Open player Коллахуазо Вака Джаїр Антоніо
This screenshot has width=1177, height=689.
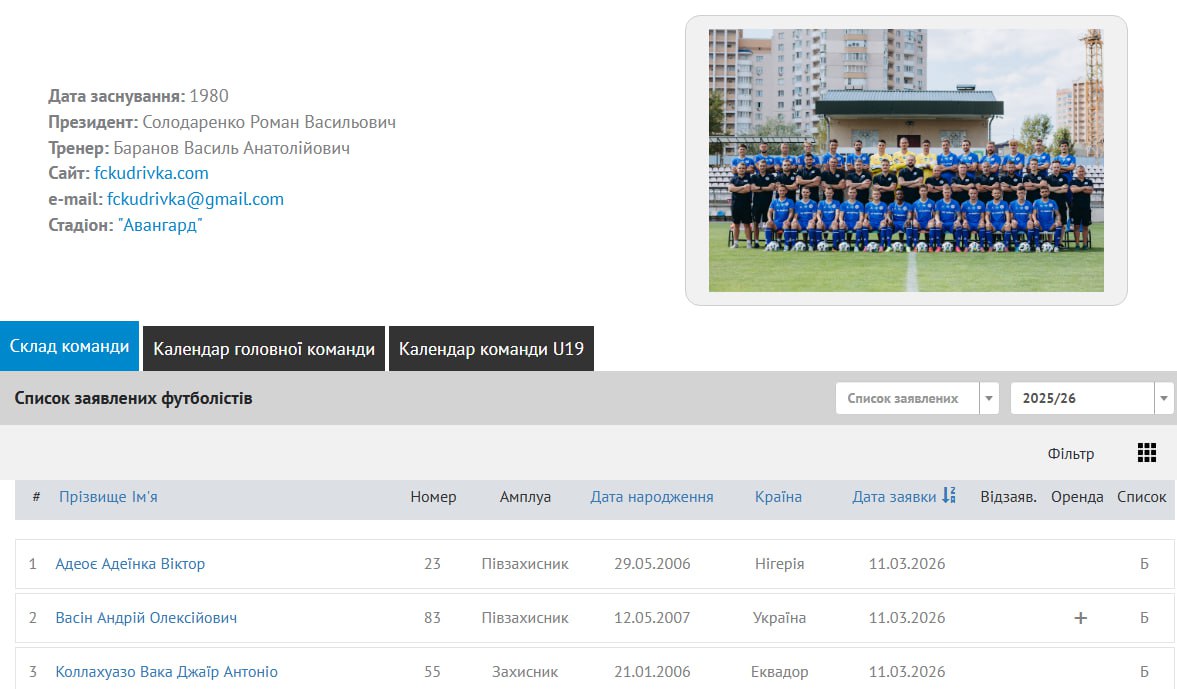pyautogui.click(x=166, y=672)
